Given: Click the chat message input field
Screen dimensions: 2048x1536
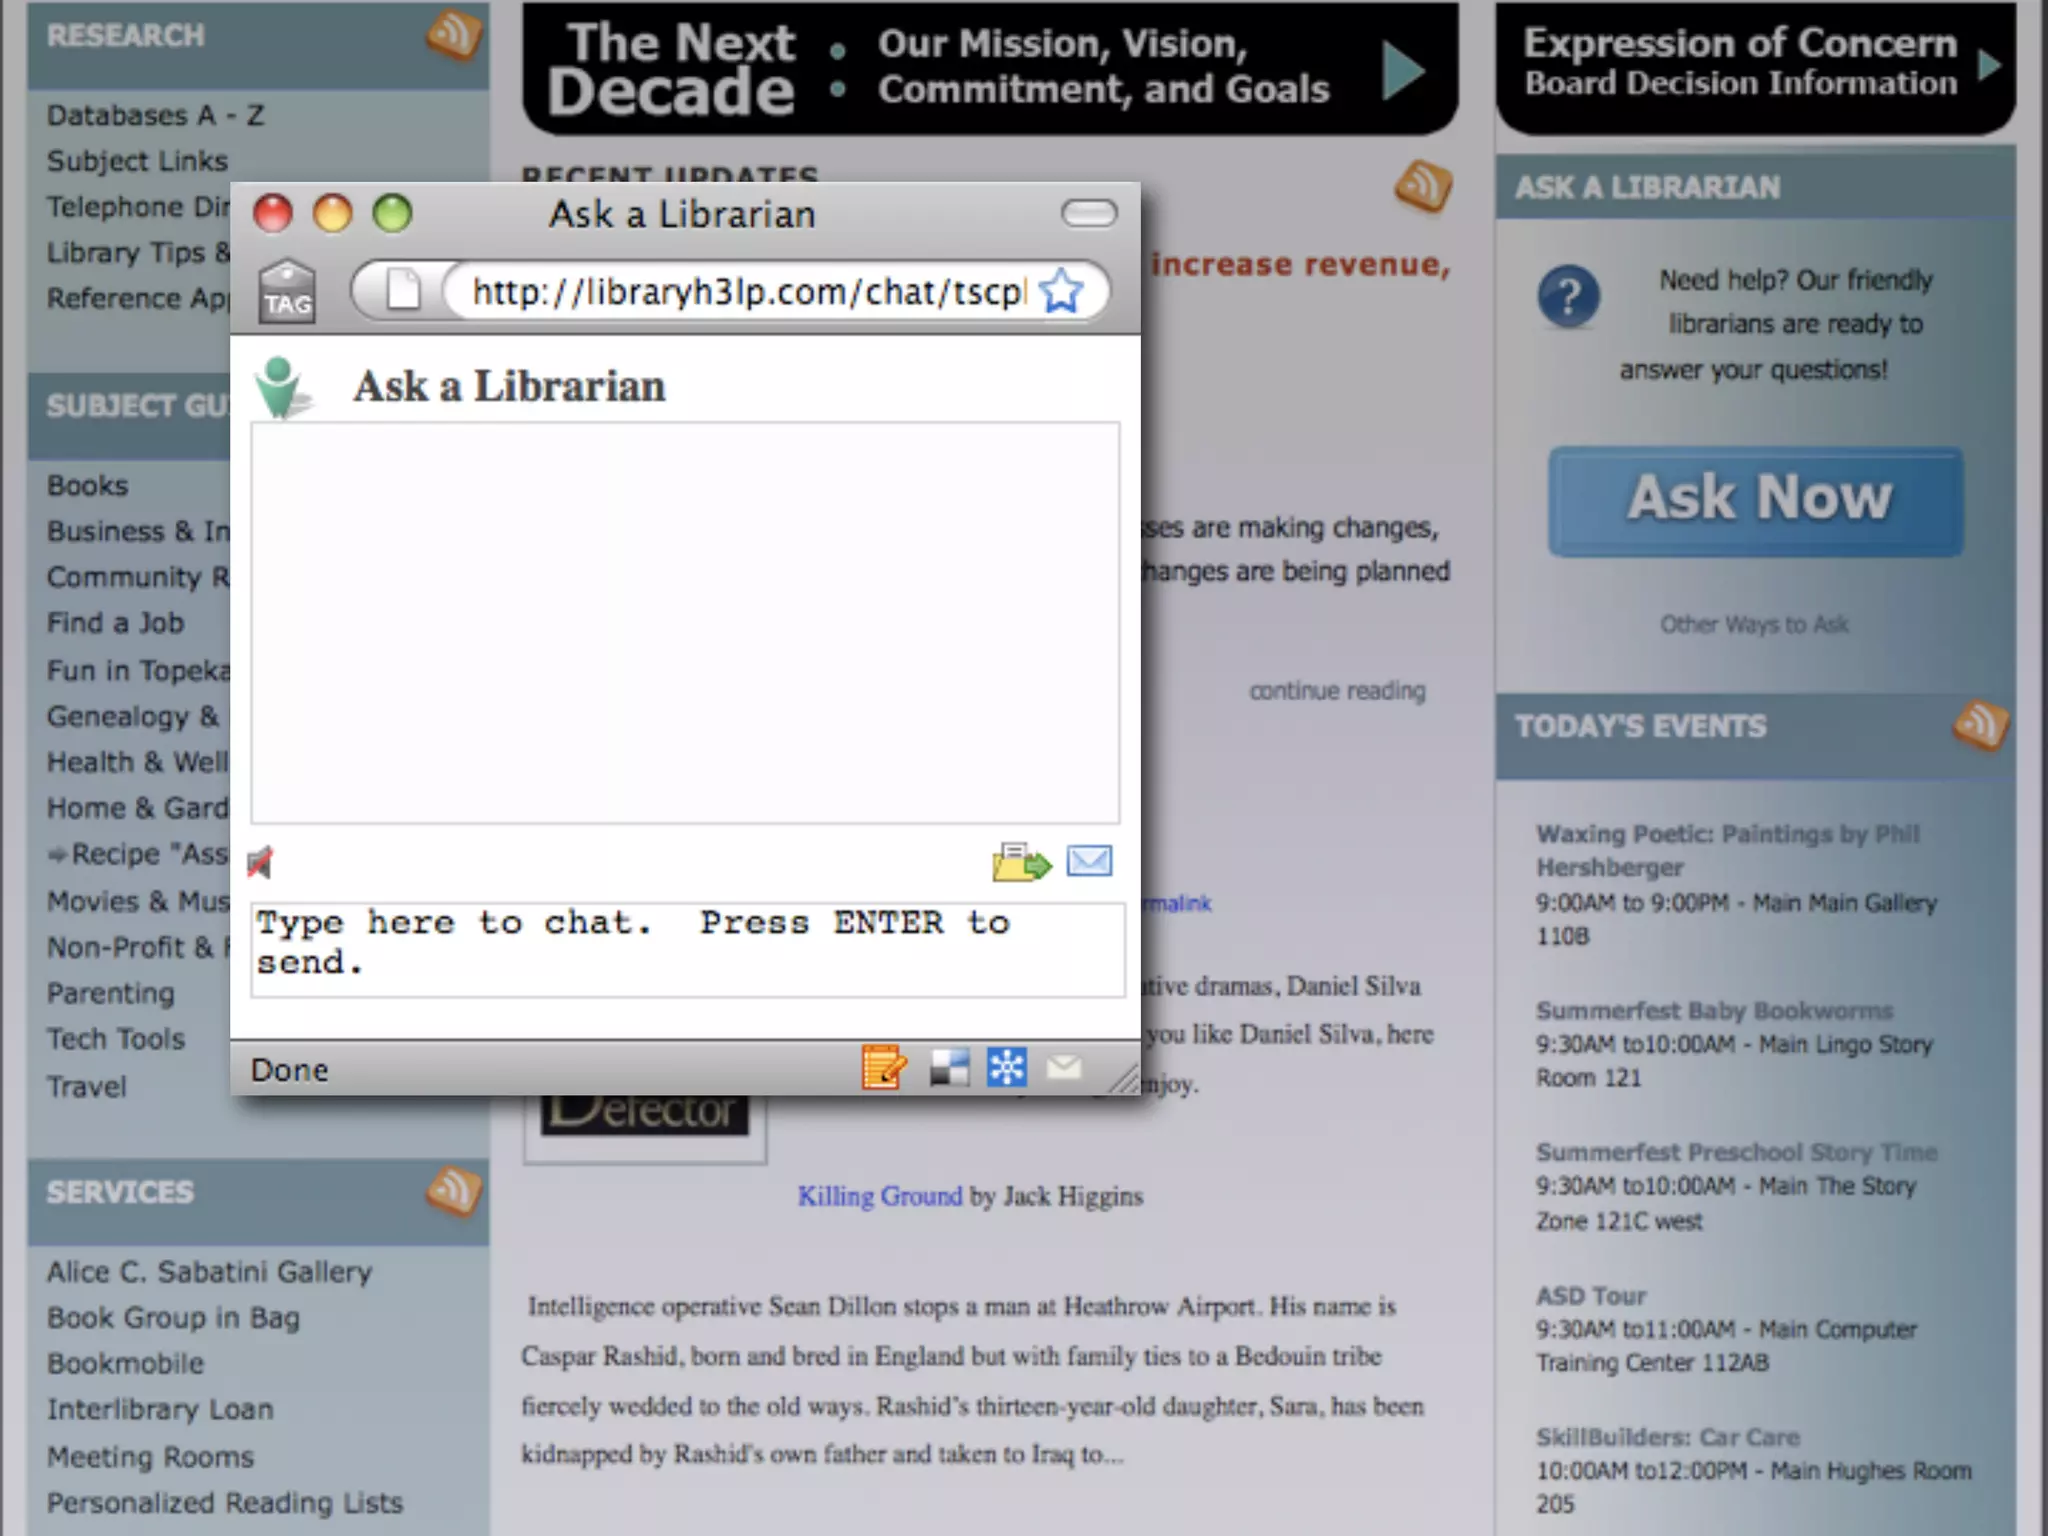Looking at the screenshot, I should pos(687,948).
